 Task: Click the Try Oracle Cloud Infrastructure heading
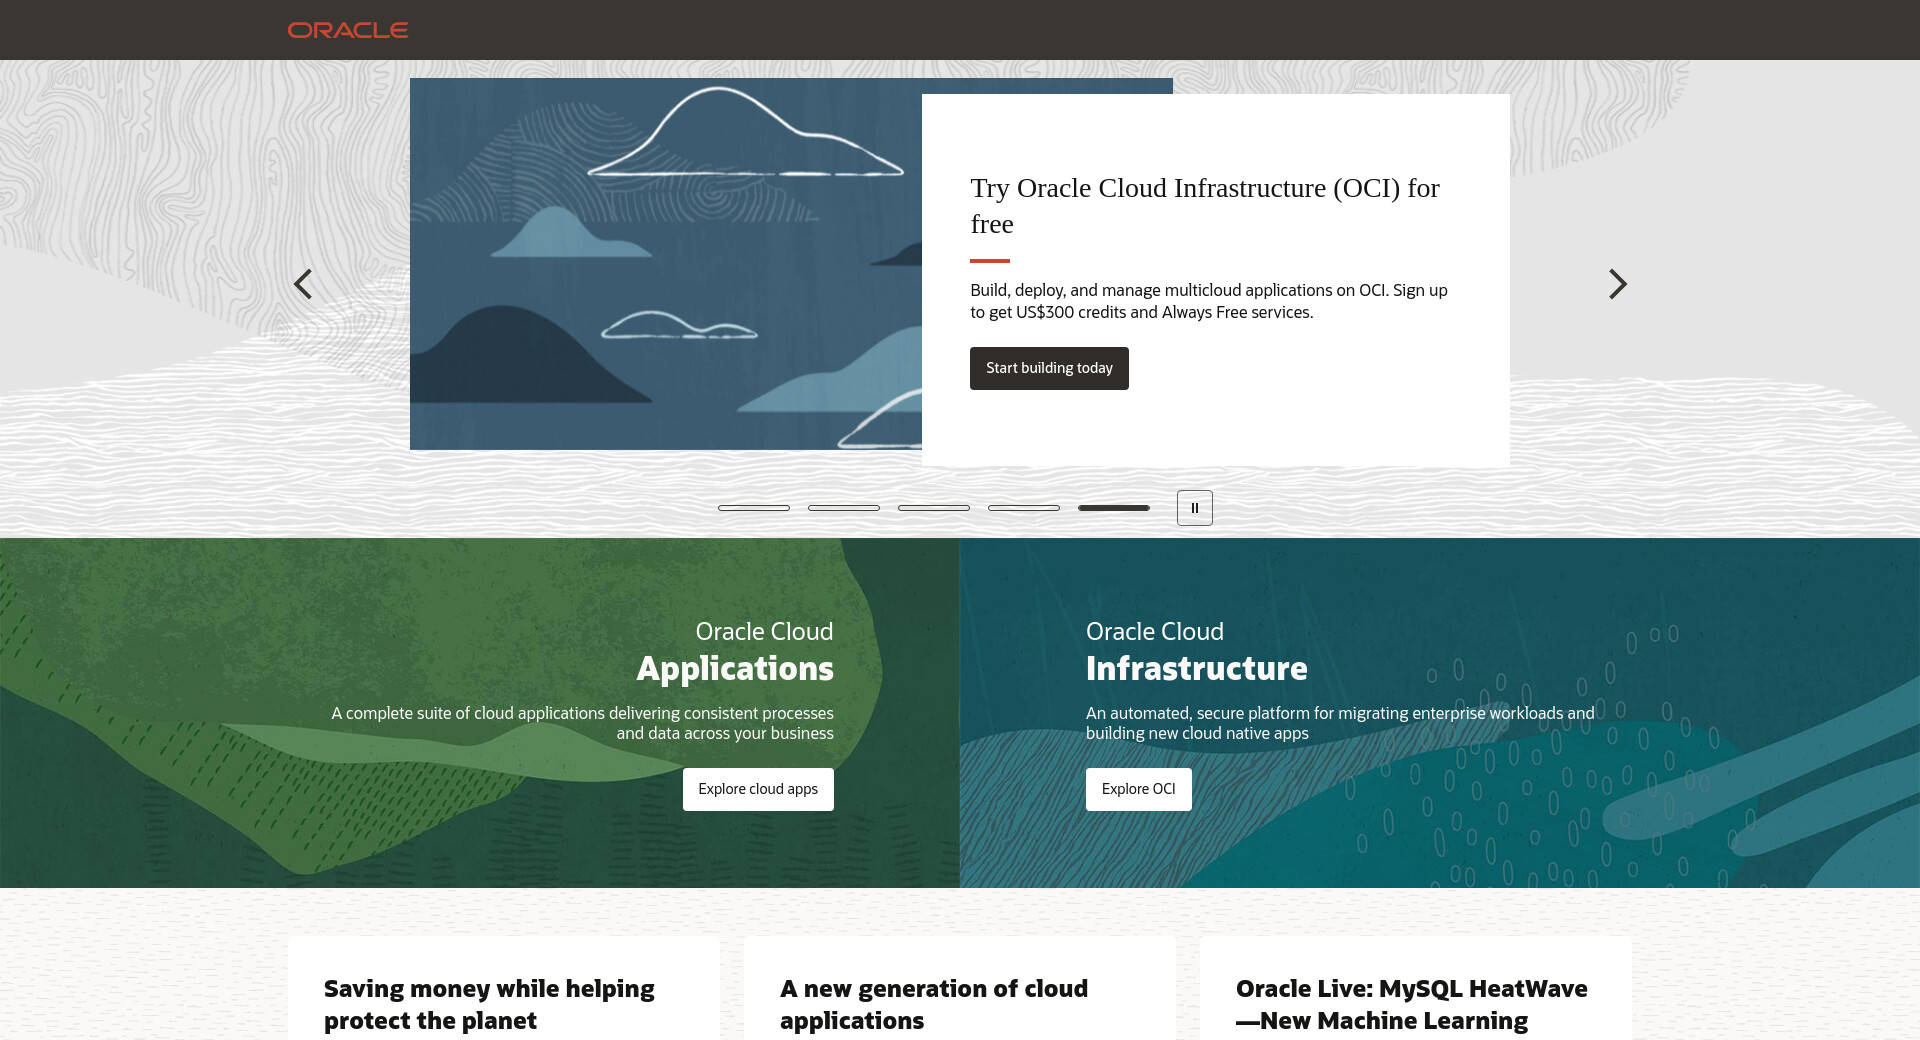coord(1204,205)
